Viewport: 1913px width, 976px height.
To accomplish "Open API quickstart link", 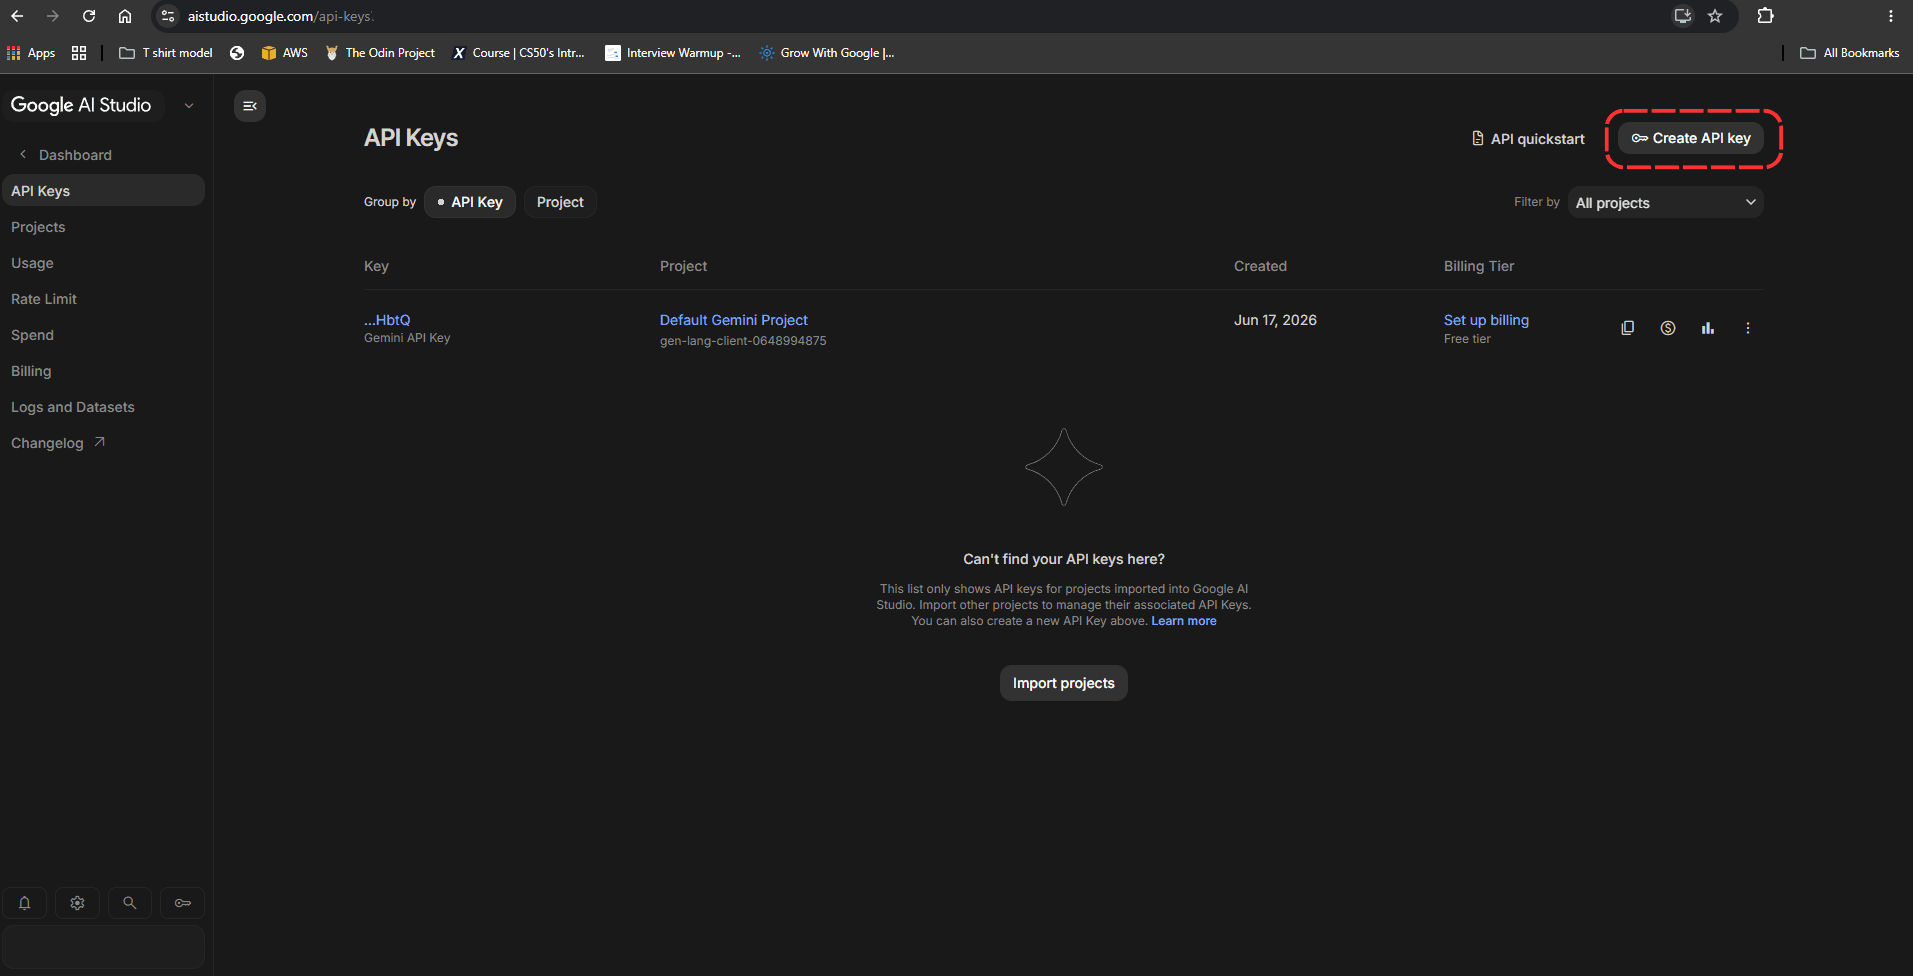I will pyautogui.click(x=1528, y=139).
